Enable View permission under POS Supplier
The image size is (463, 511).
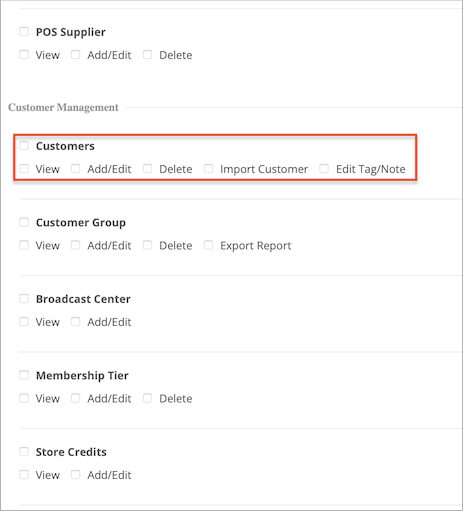[x=24, y=55]
